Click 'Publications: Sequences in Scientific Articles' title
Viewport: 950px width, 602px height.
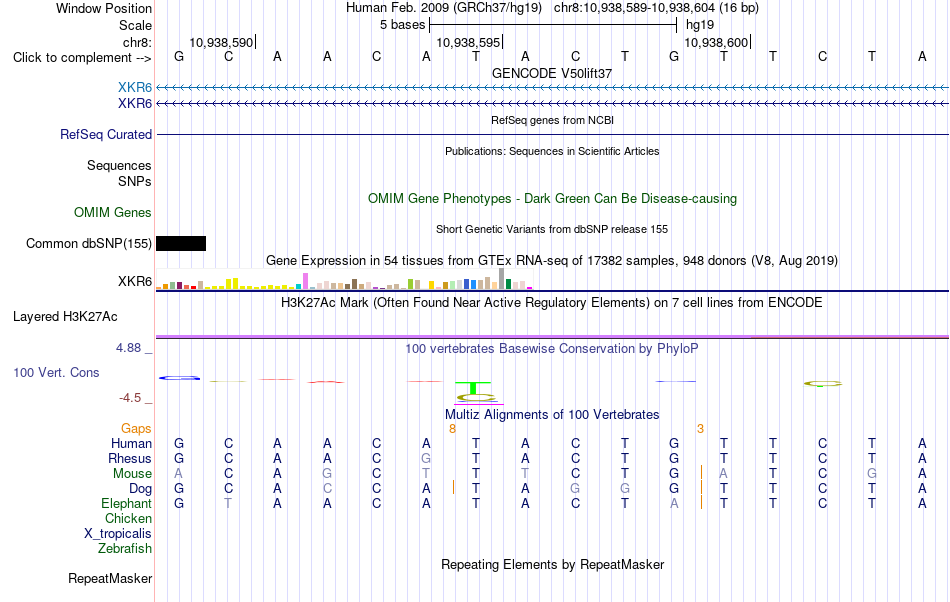click(552, 151)
